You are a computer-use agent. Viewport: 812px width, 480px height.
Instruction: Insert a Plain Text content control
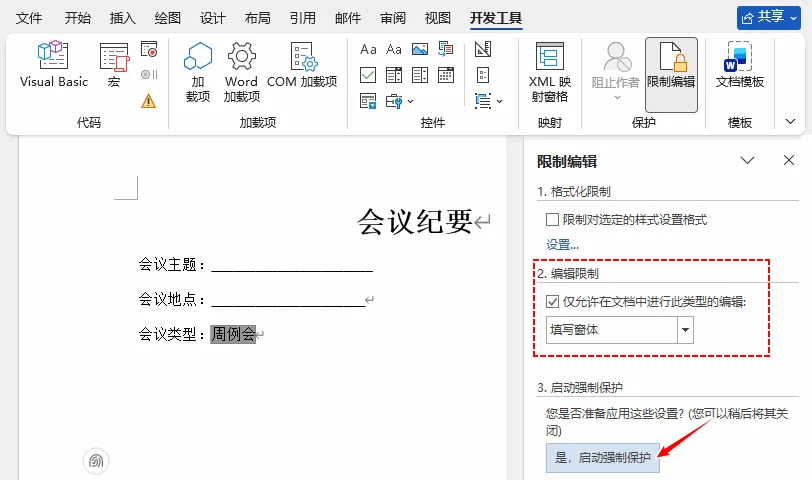[x=394, y=49]
